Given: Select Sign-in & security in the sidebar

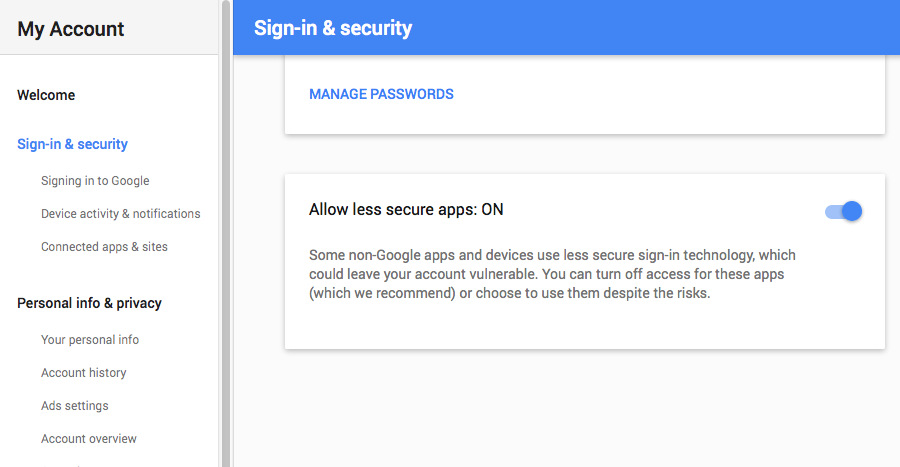Looking at the screenshot, I should click(x=72, y=144).
